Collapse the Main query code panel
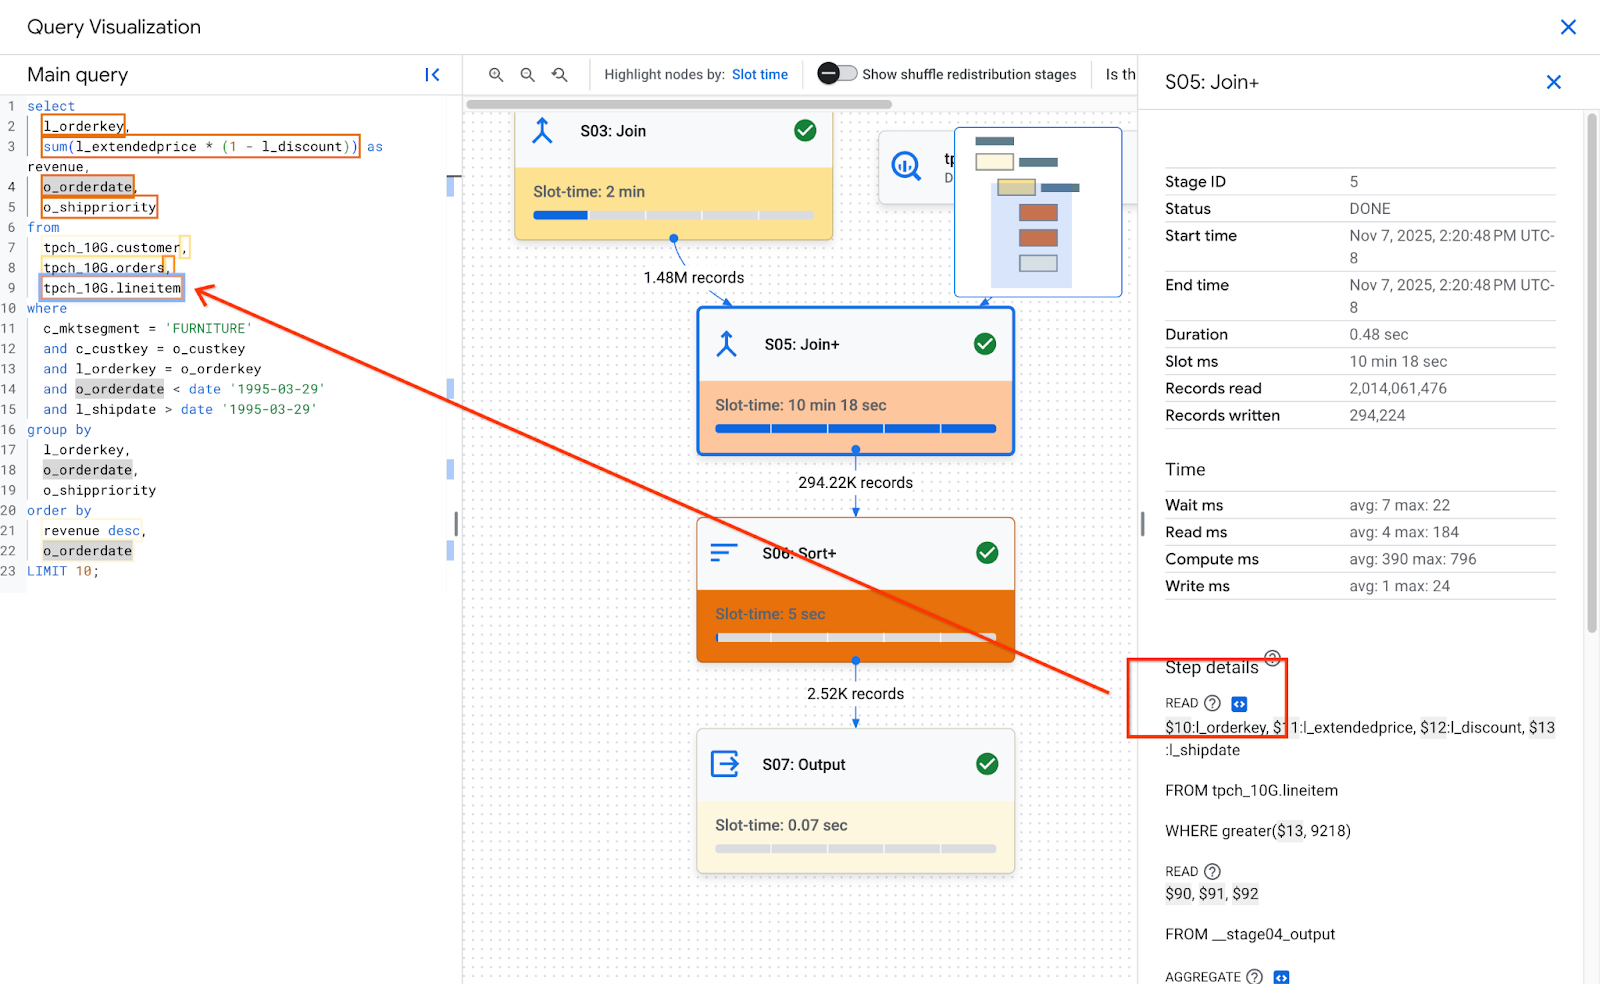 (x=432, y=74)
